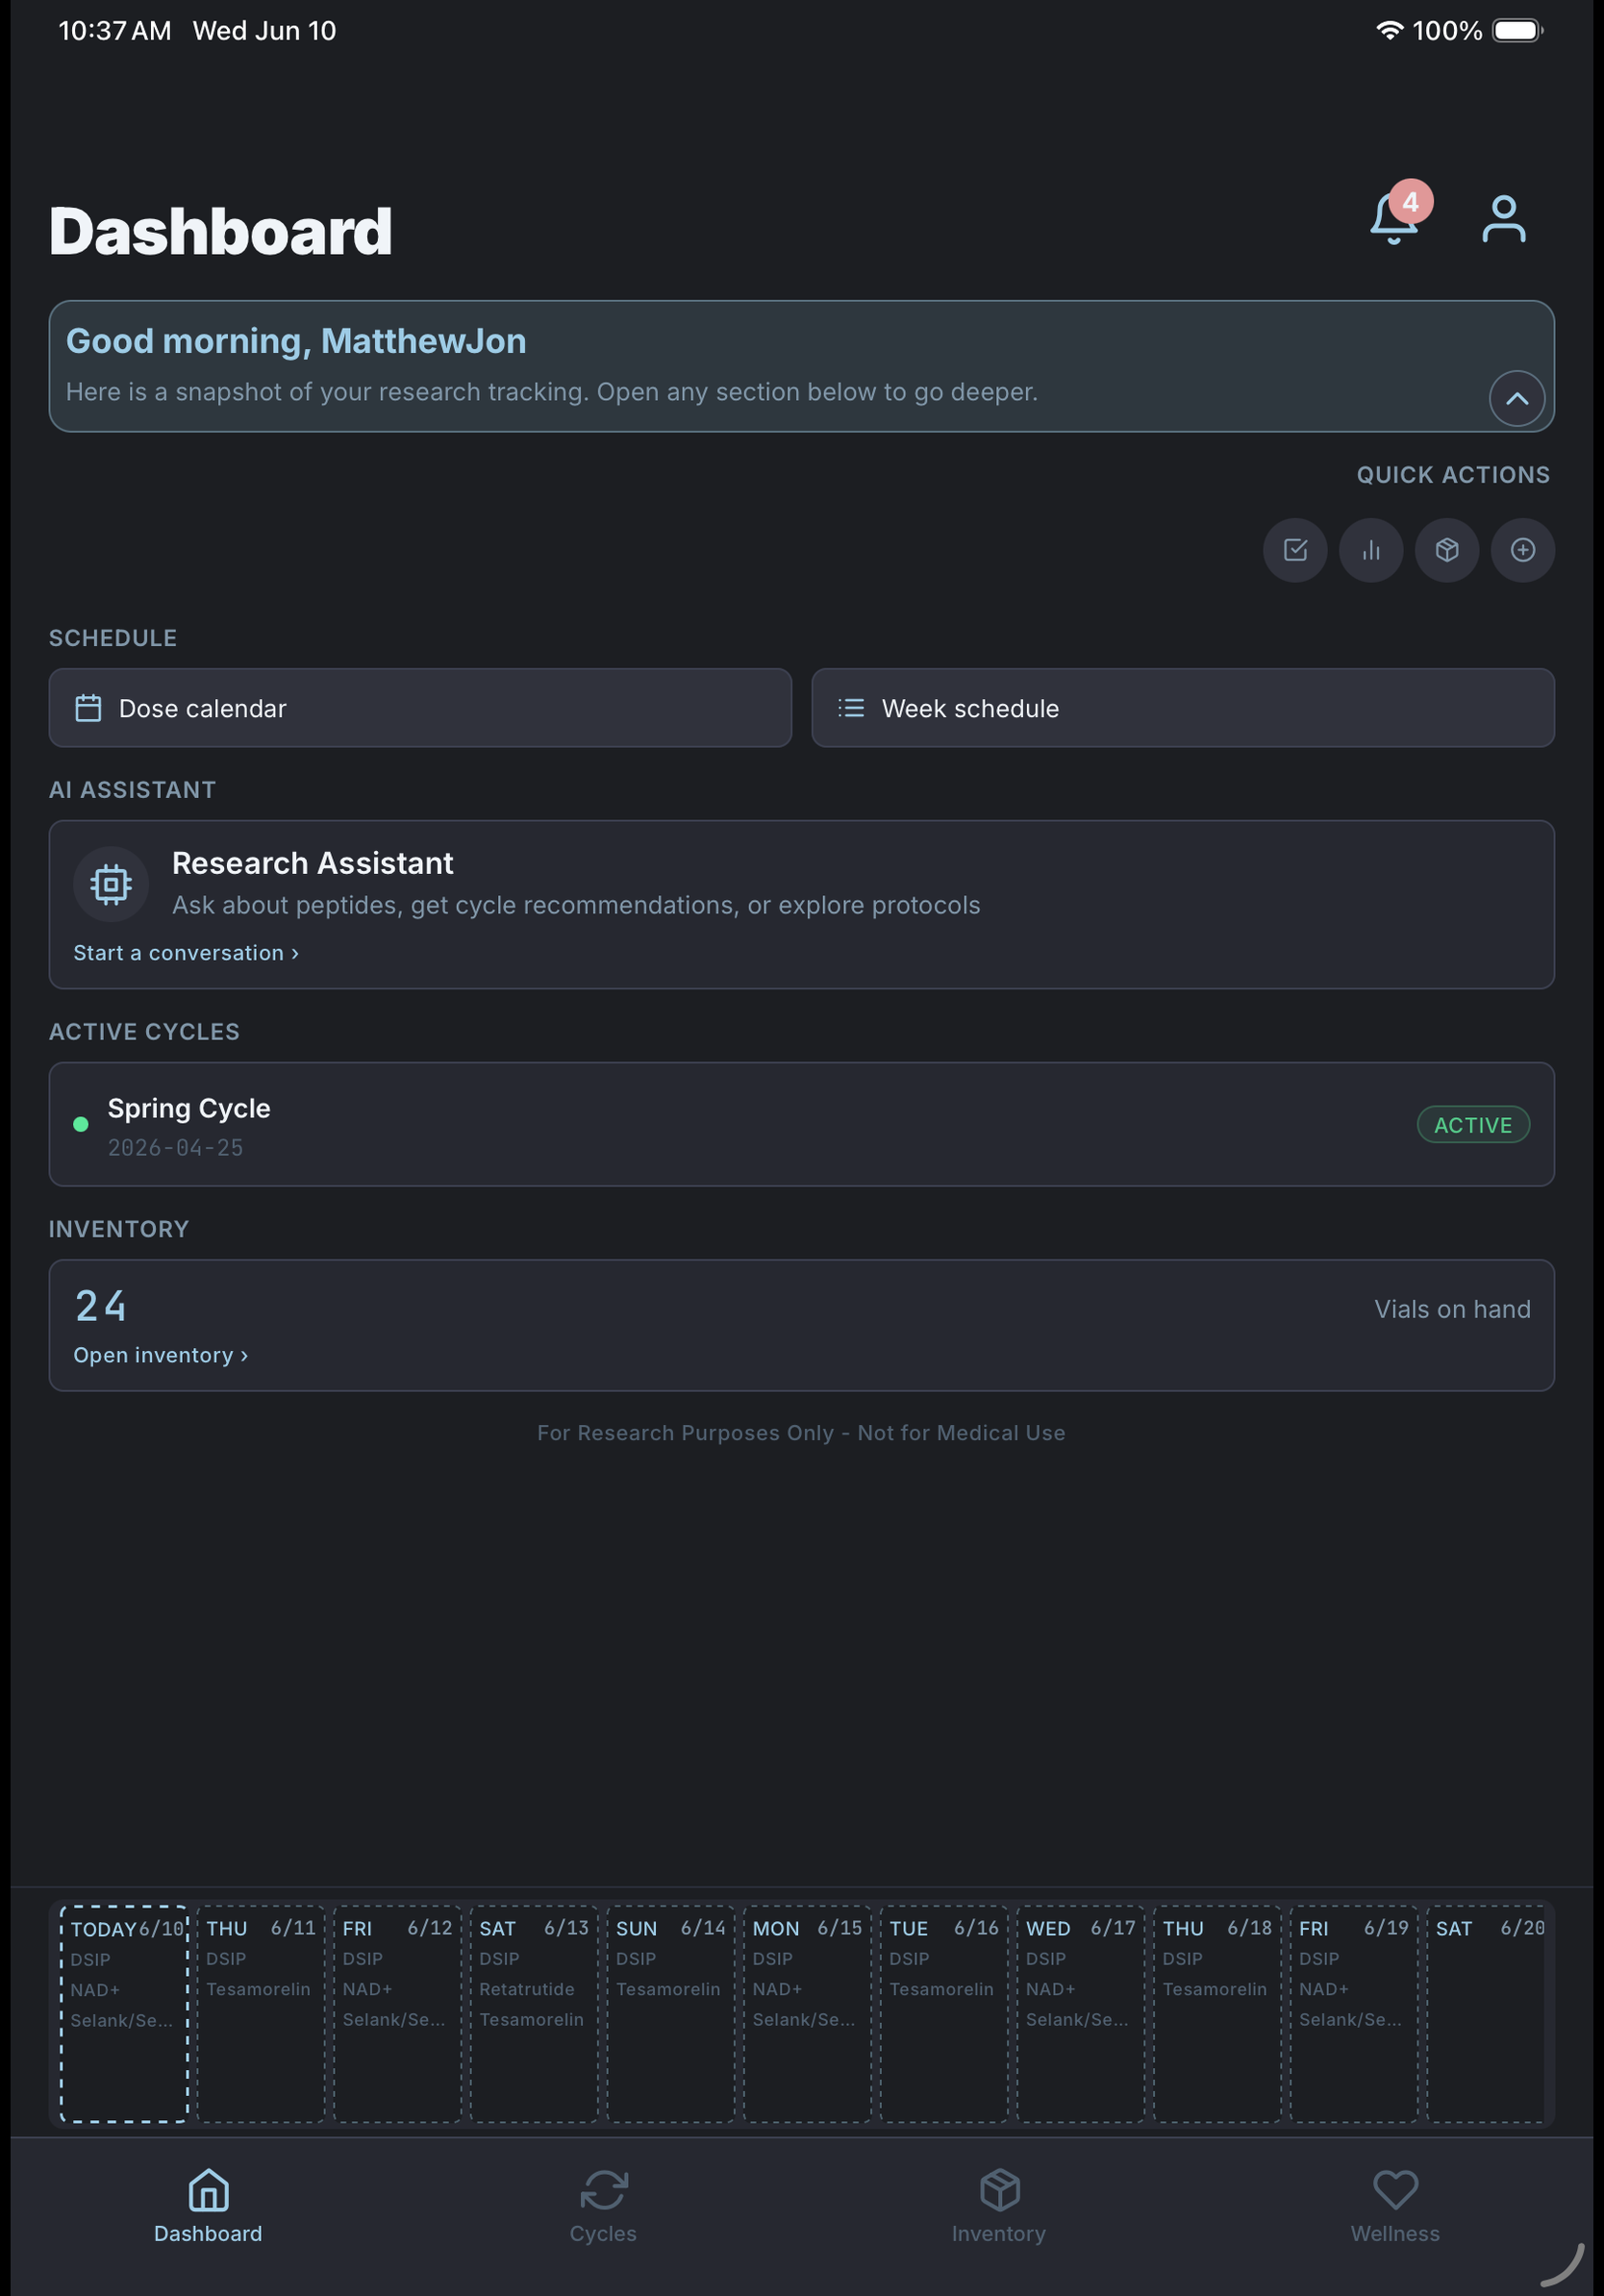The image size is (1604, 2296).
Task: Select WED 6/17 in the day strip
Action: click(x=1080, y=2014)
